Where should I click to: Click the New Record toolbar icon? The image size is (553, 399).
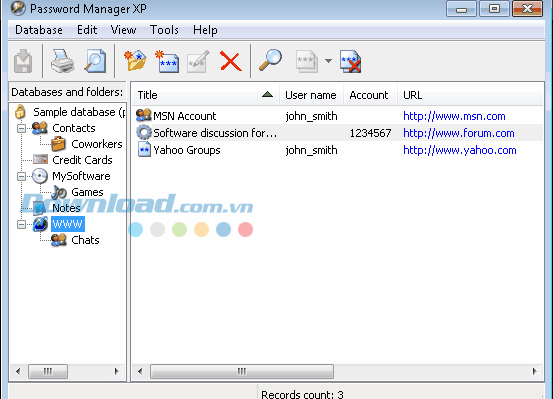(167, 61)
